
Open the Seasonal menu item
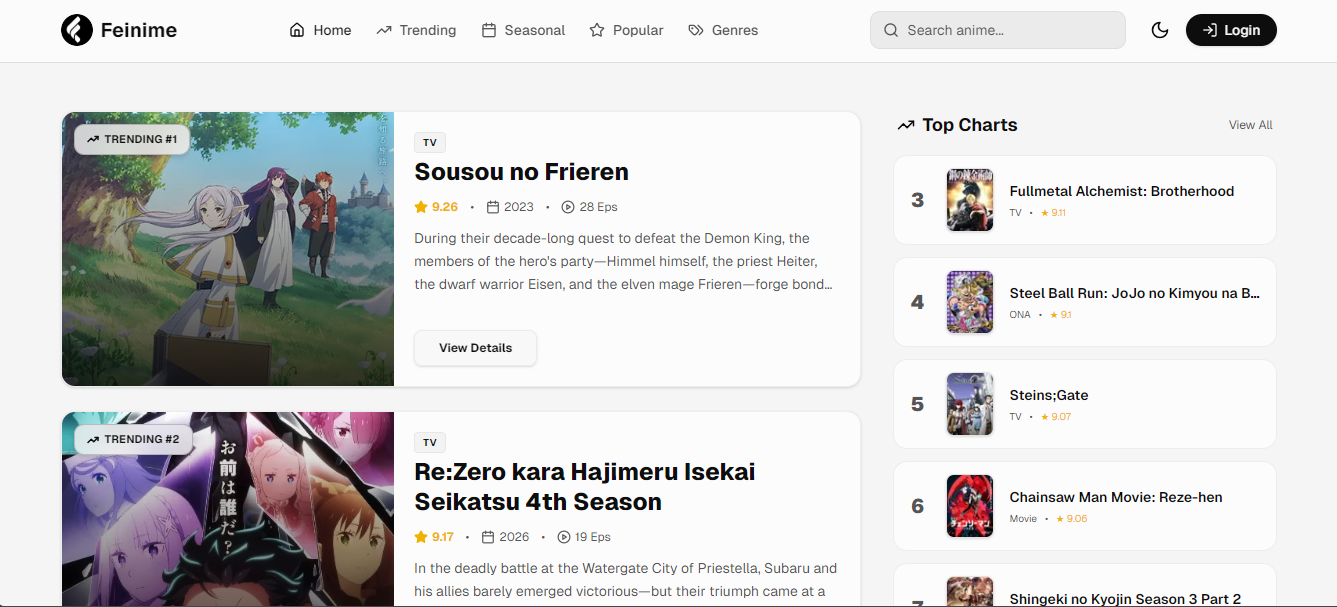point(523,30)
